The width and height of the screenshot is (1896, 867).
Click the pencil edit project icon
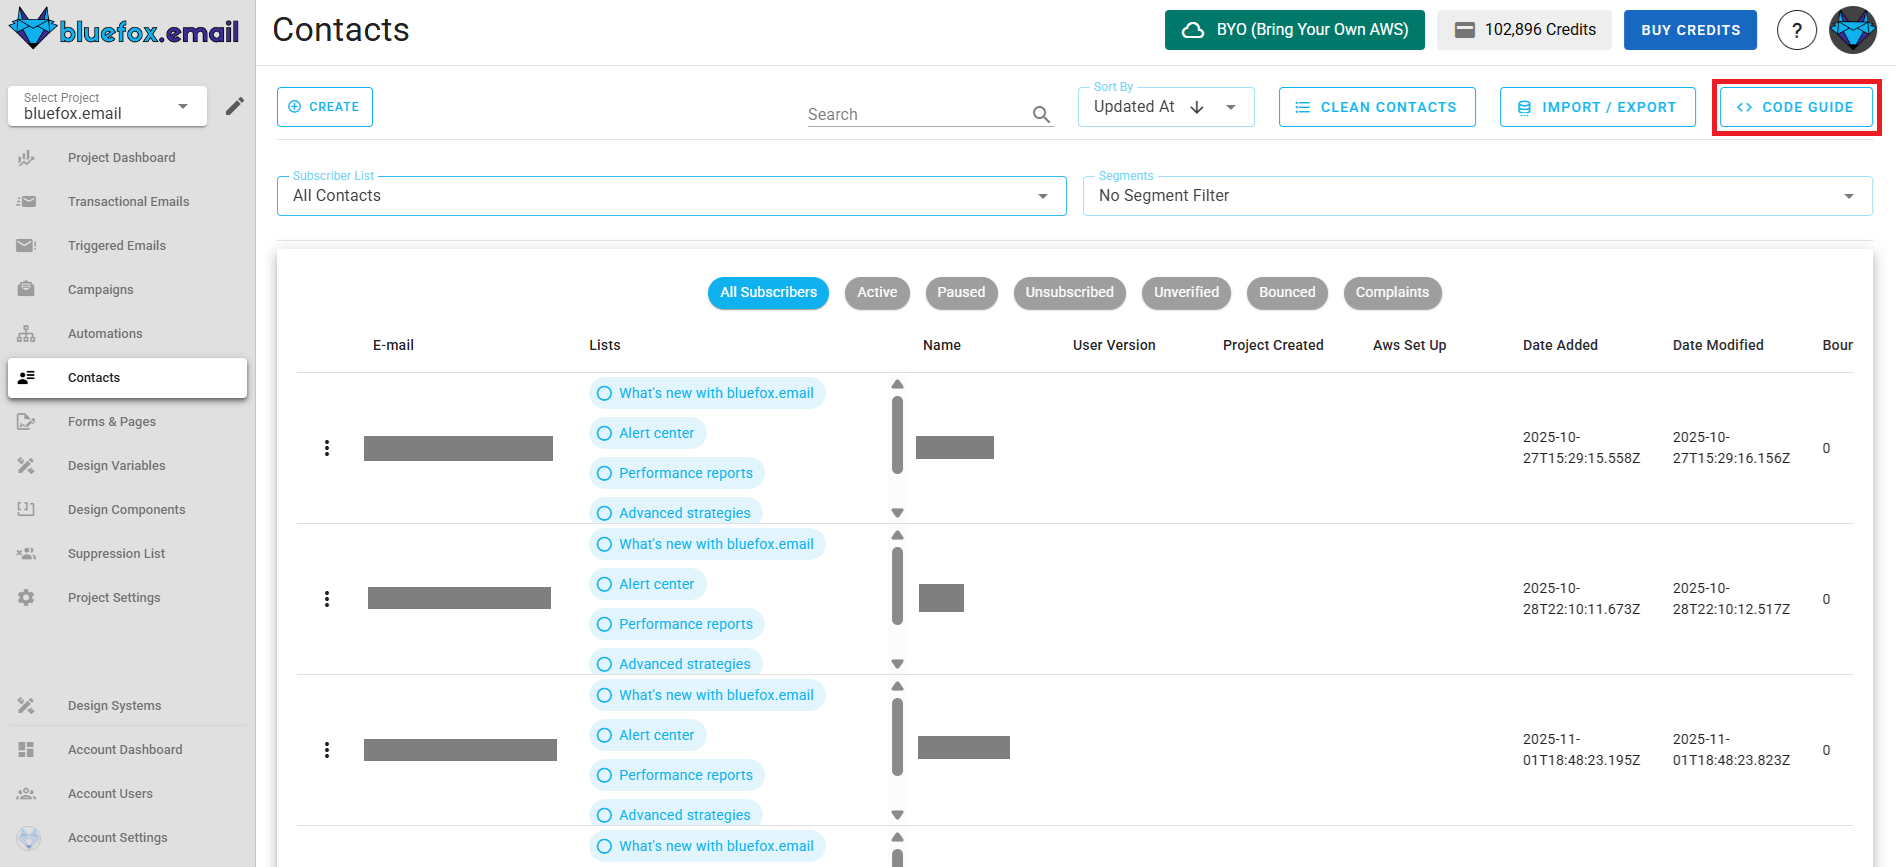pyautogui.click(x=235, y=106)
